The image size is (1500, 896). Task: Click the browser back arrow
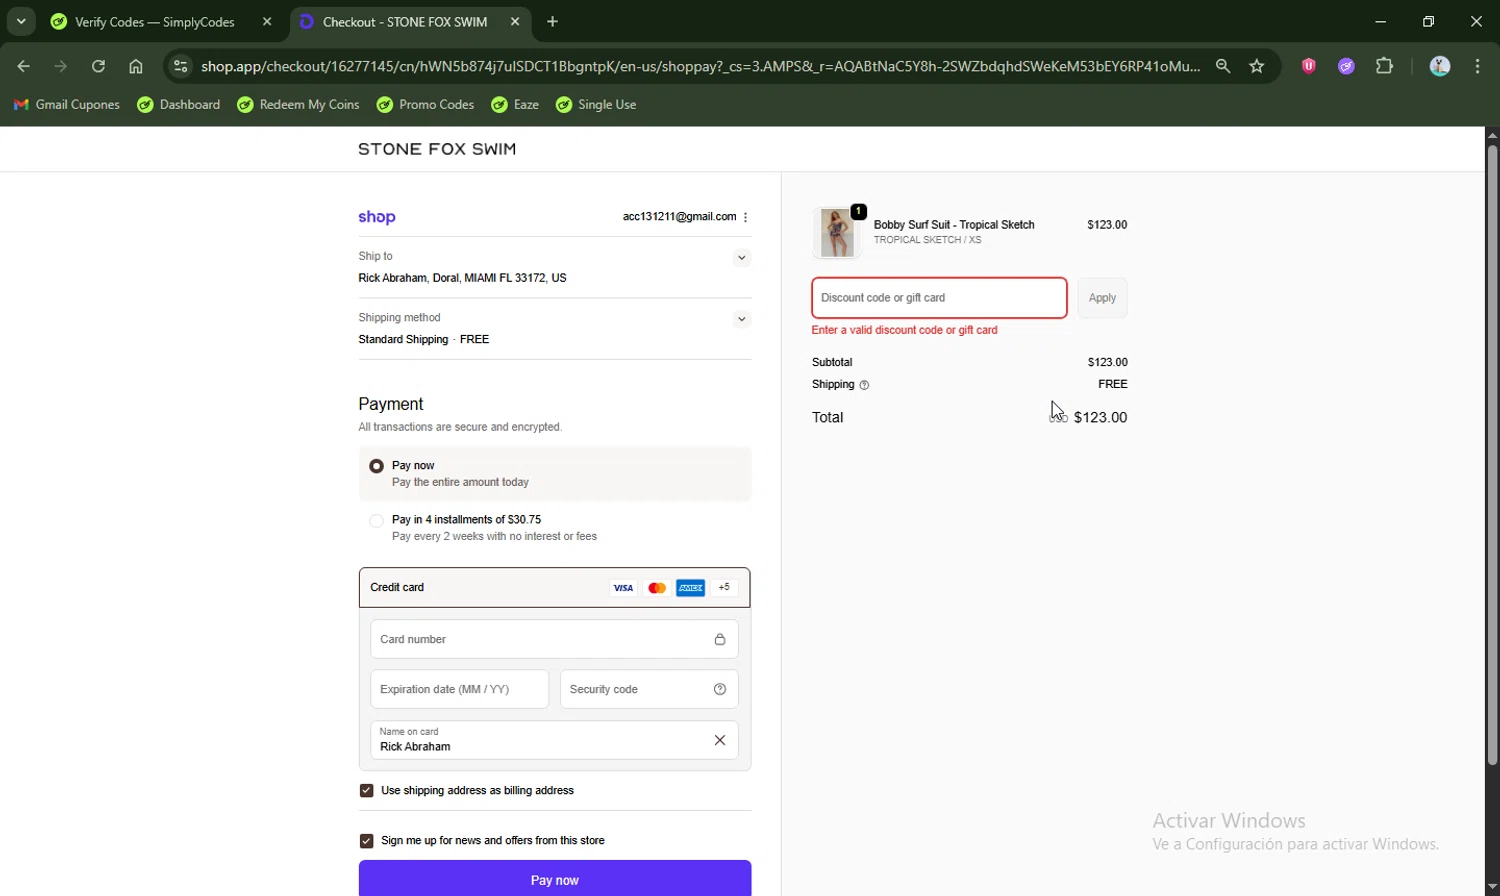click(x=24, y=66)
